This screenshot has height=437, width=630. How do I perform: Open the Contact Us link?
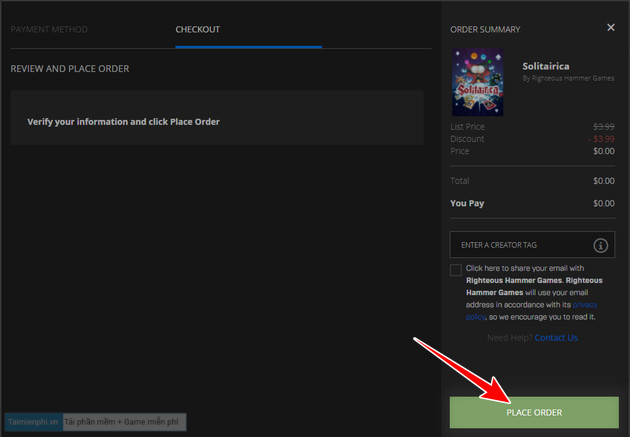coord(556,338)
